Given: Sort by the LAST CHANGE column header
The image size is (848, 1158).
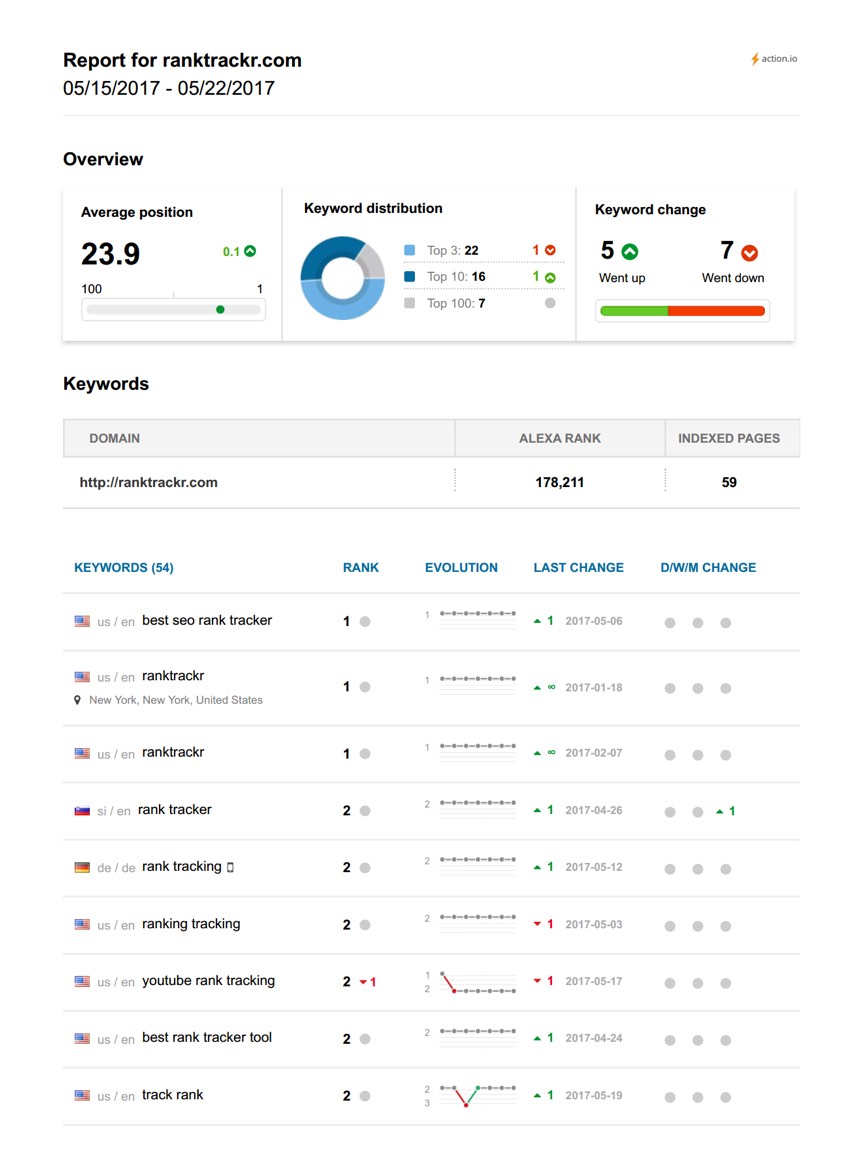Looking at the screenshot, I should point(578,567).
